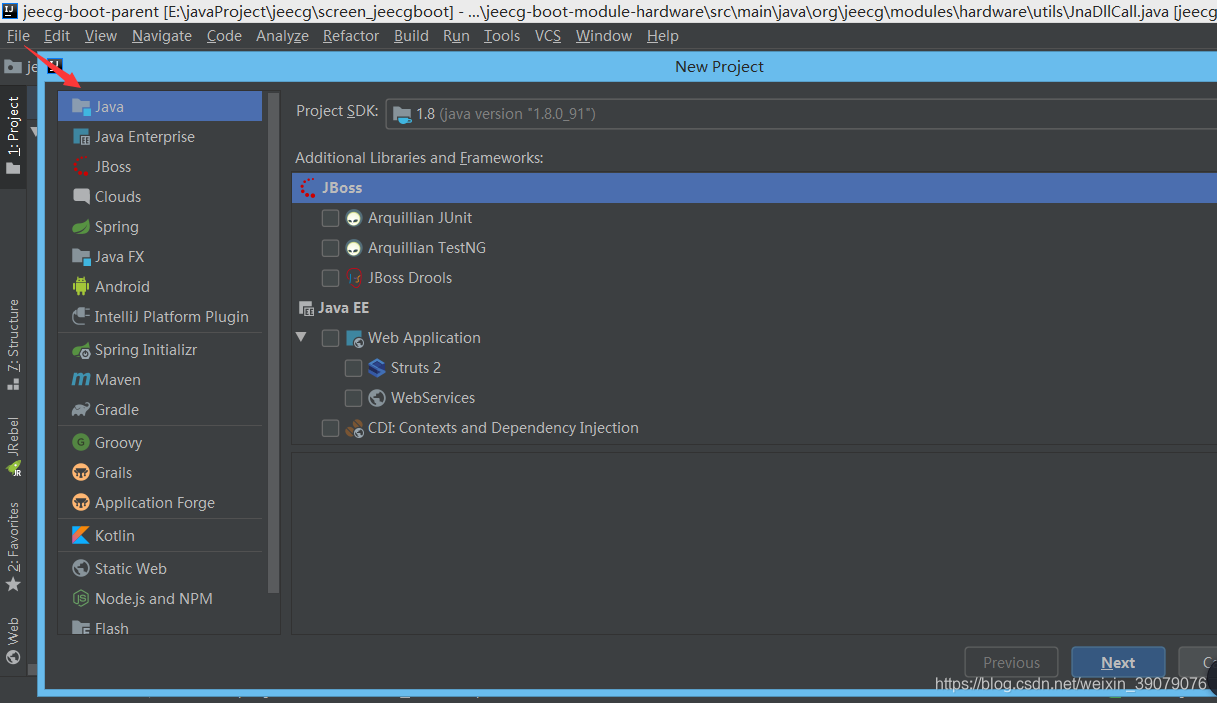
Task: Pick the Android robot icon
Action: point(81,287)
